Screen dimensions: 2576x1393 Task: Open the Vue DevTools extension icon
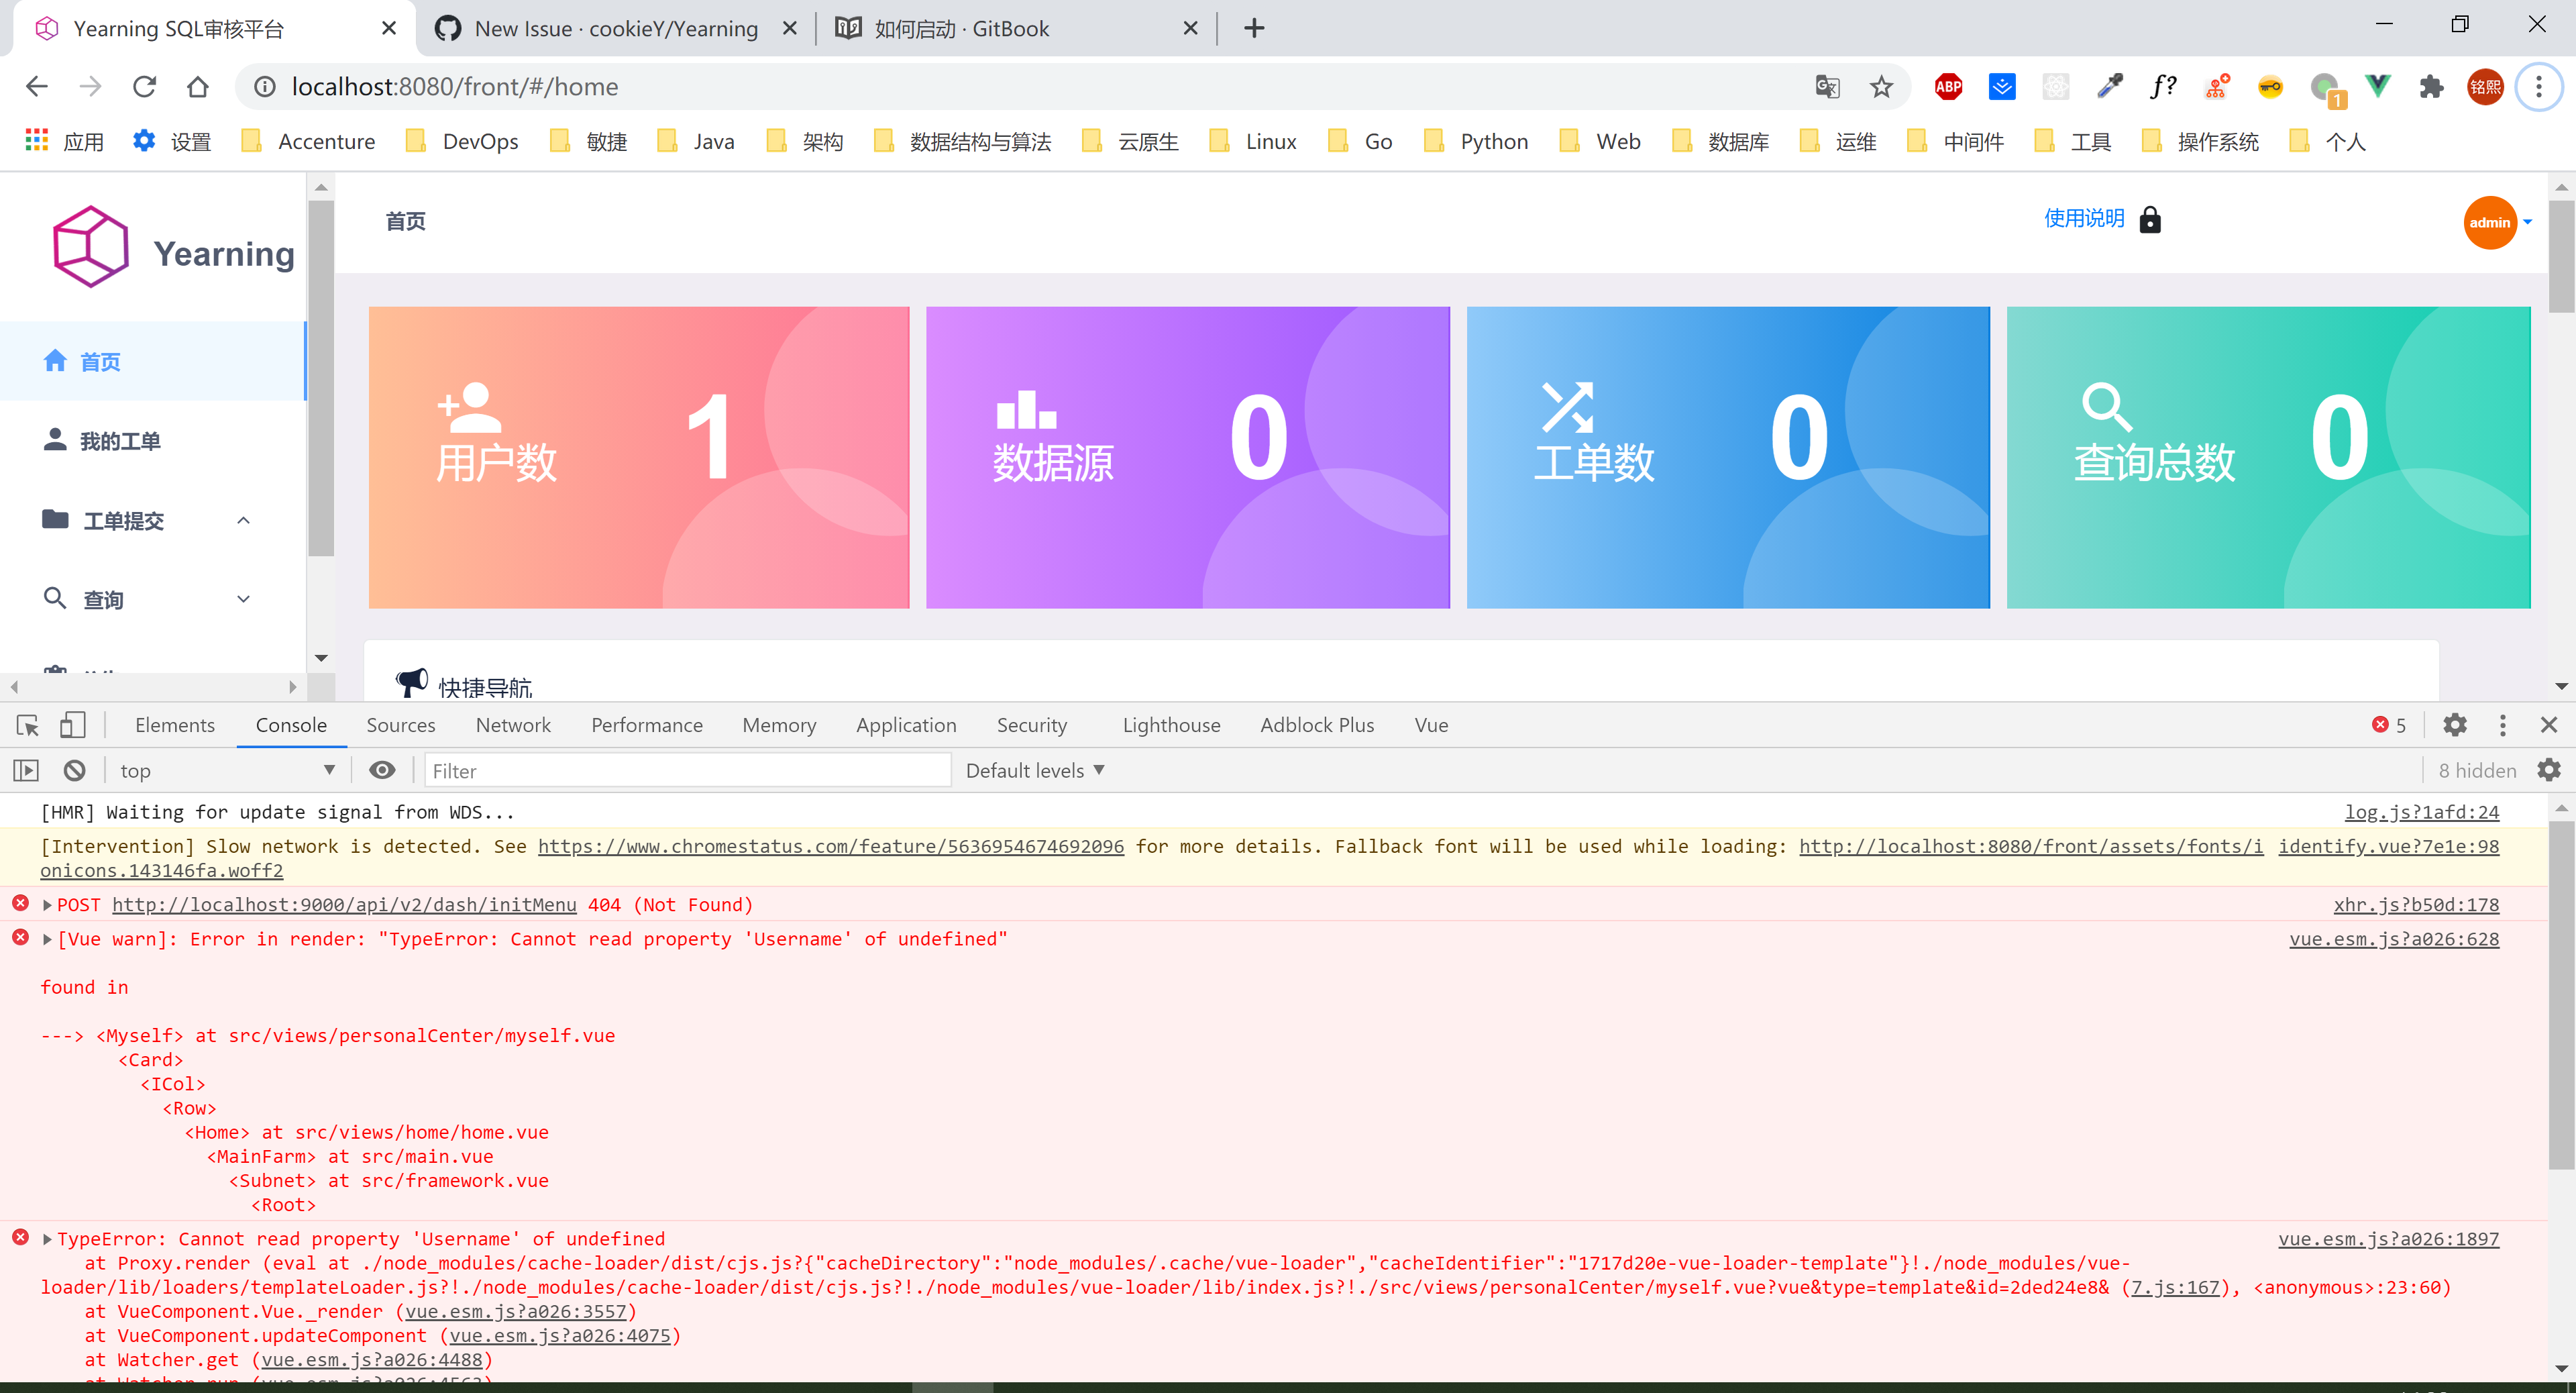point(2377,86)
